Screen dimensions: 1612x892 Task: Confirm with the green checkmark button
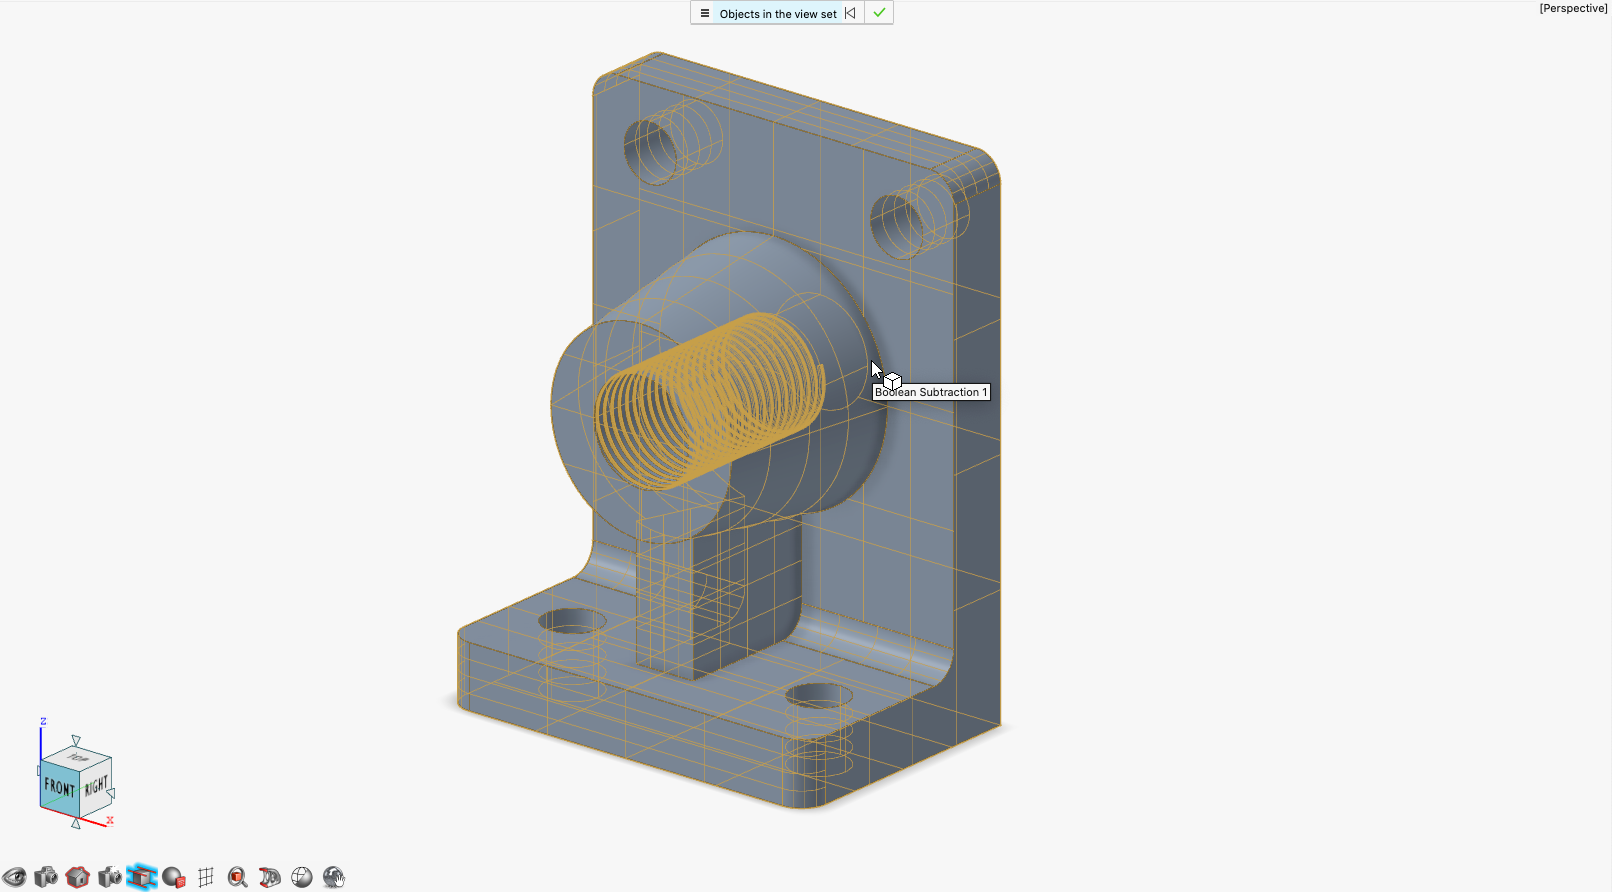coord(879,13)
